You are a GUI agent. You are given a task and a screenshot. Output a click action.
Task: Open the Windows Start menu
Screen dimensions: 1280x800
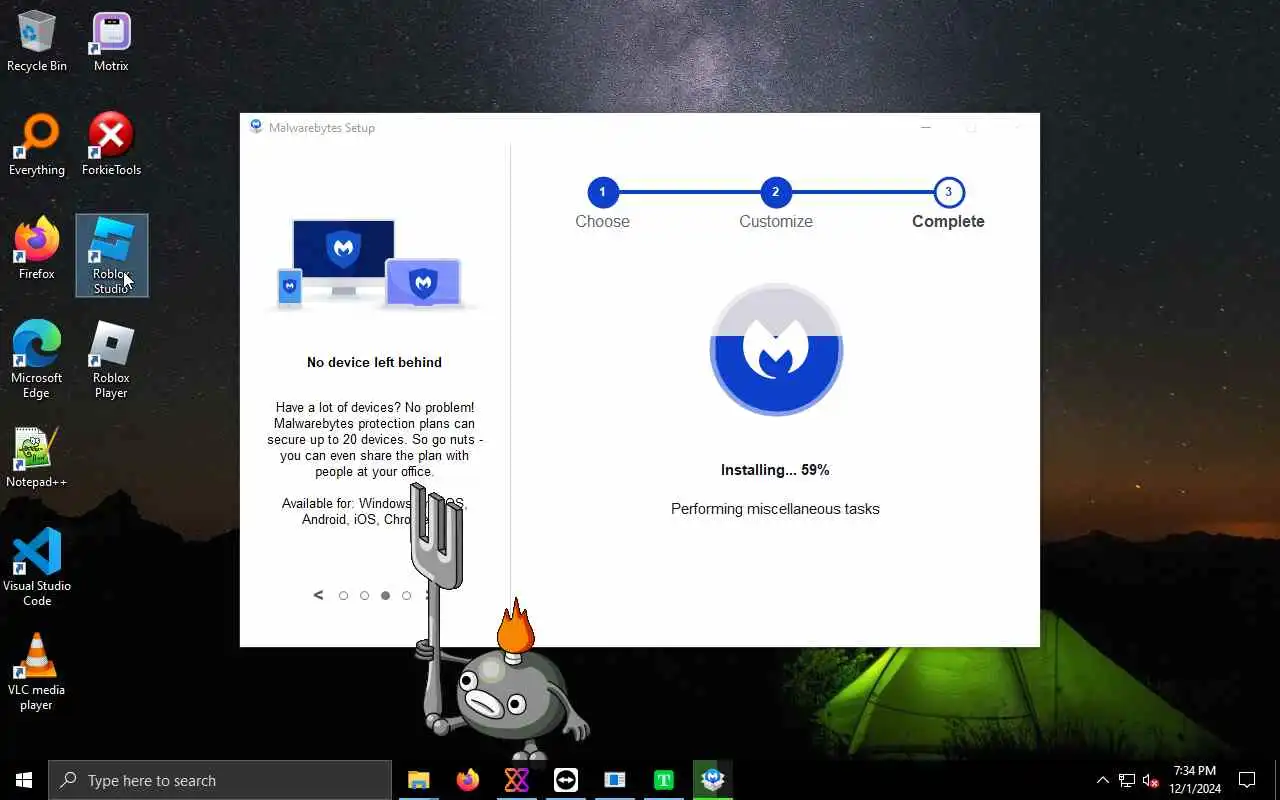click(x=24, y=780)
